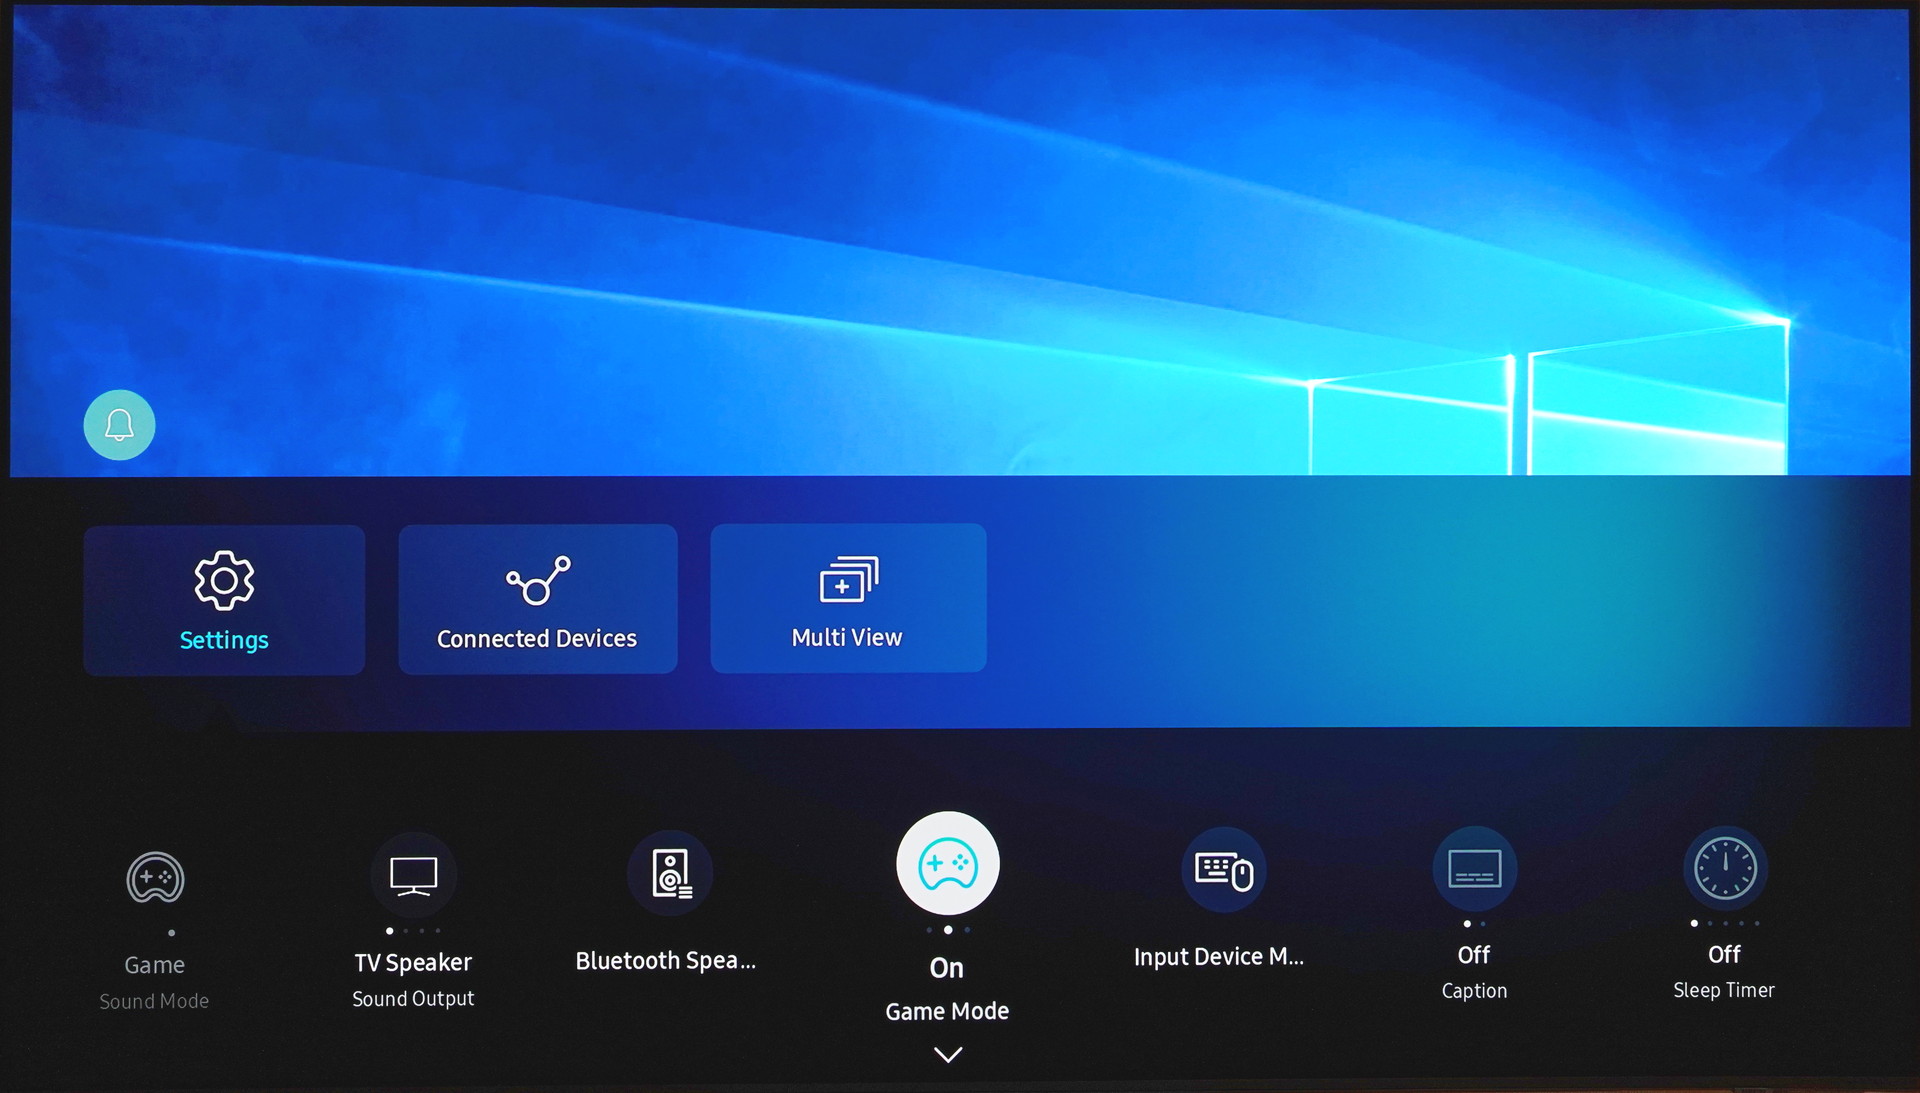Click the gear icon in Settings tile
The width and height of the screenshot is (1920, 1093).
(x=224, y=580)
